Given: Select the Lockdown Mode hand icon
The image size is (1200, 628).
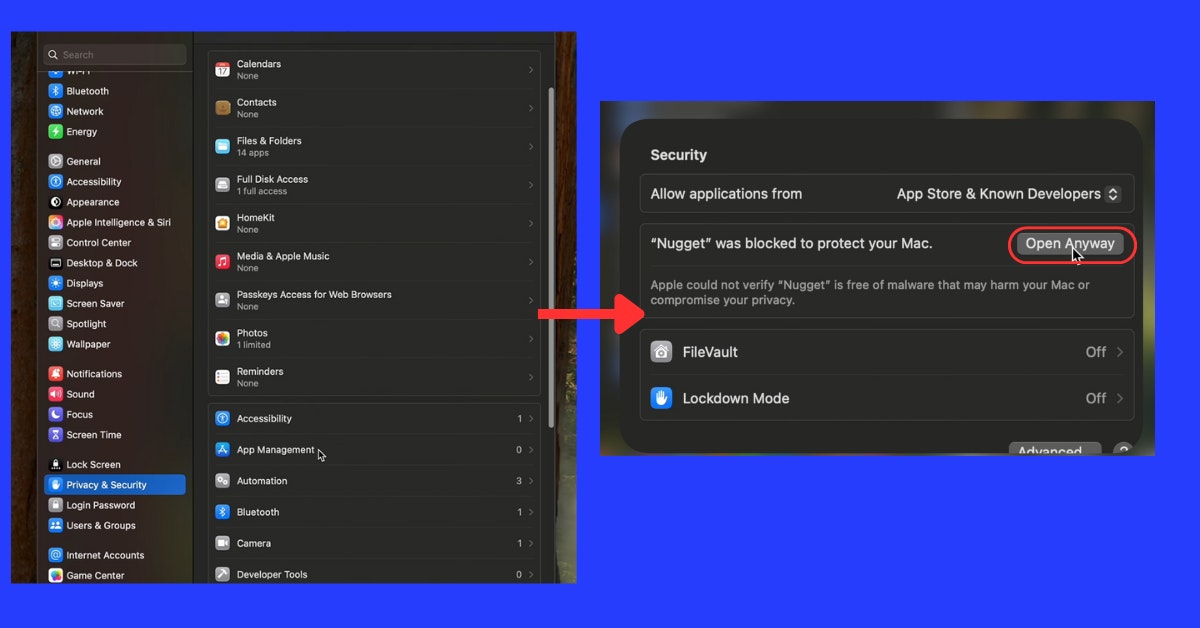Looking at the screenshot, I should click(x=660, y=398).
